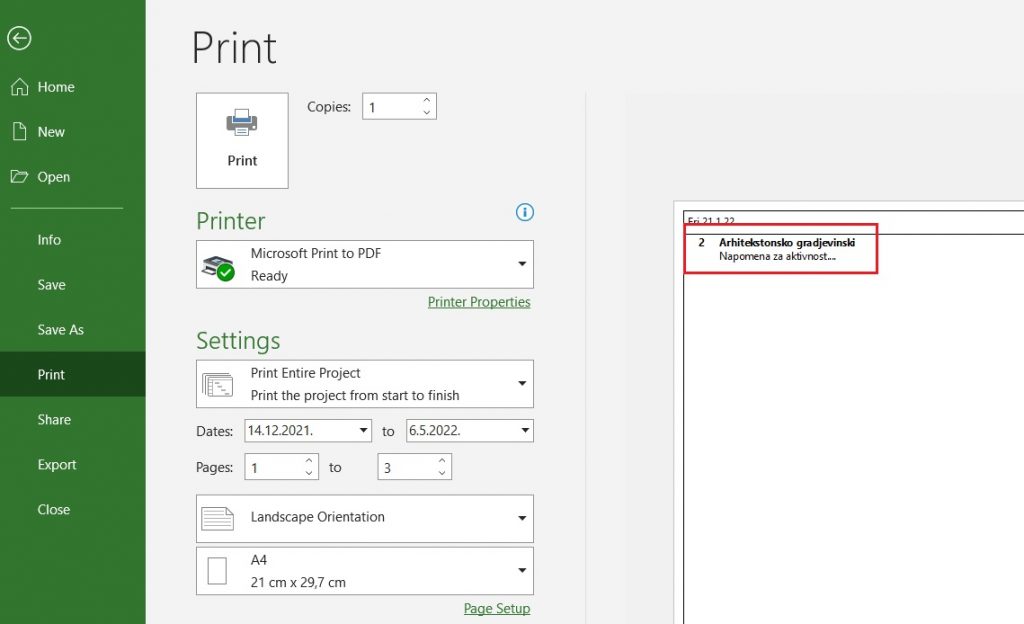The width and height of the screenshot is (1024, 624).
Task: Expand the A4 paper size dropdown
Action: pyautogui.click(x=522, y=571)
